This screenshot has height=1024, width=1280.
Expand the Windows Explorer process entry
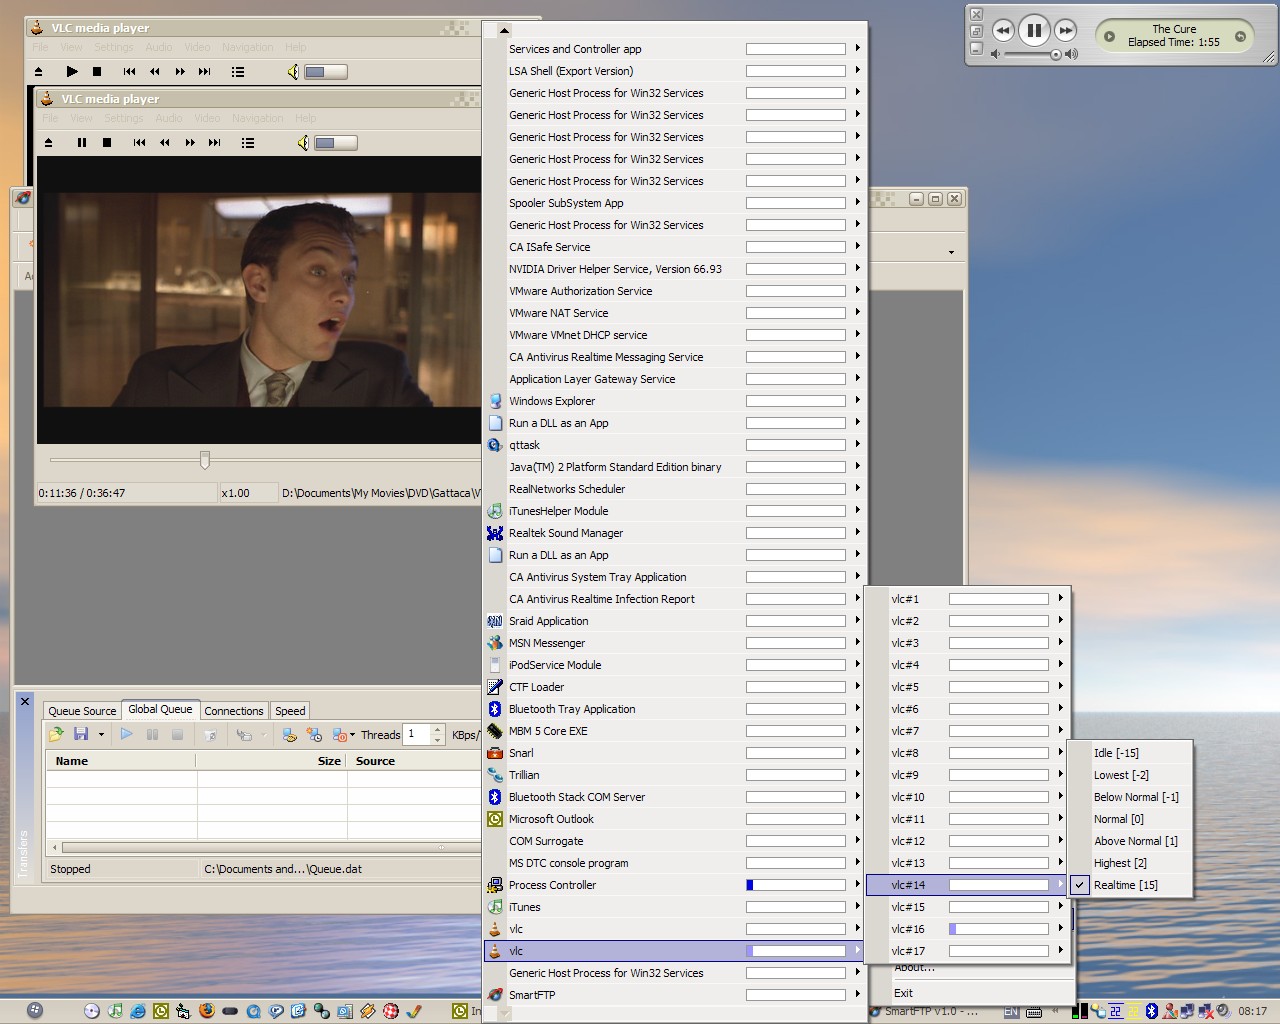click(x=674, y=401)
